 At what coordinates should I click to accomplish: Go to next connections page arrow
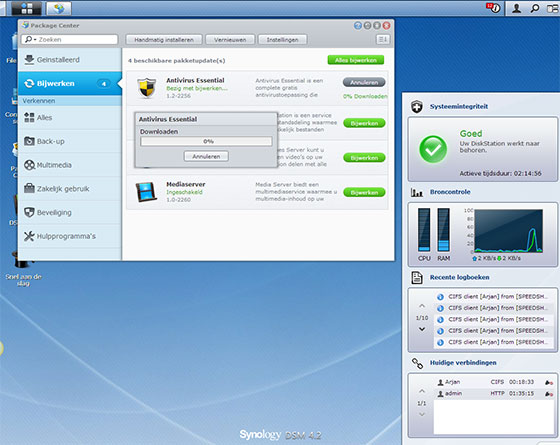tap(422, 414)
